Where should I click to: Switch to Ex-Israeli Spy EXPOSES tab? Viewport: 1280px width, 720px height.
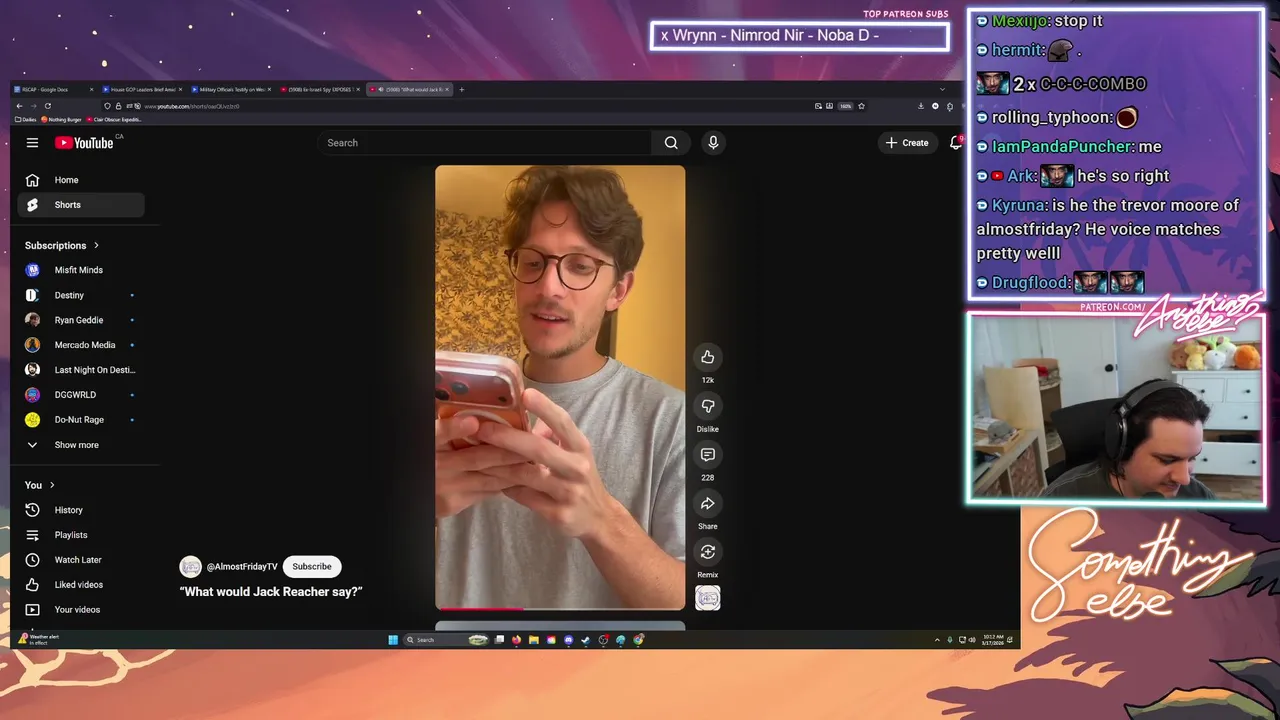pos(320,89)
